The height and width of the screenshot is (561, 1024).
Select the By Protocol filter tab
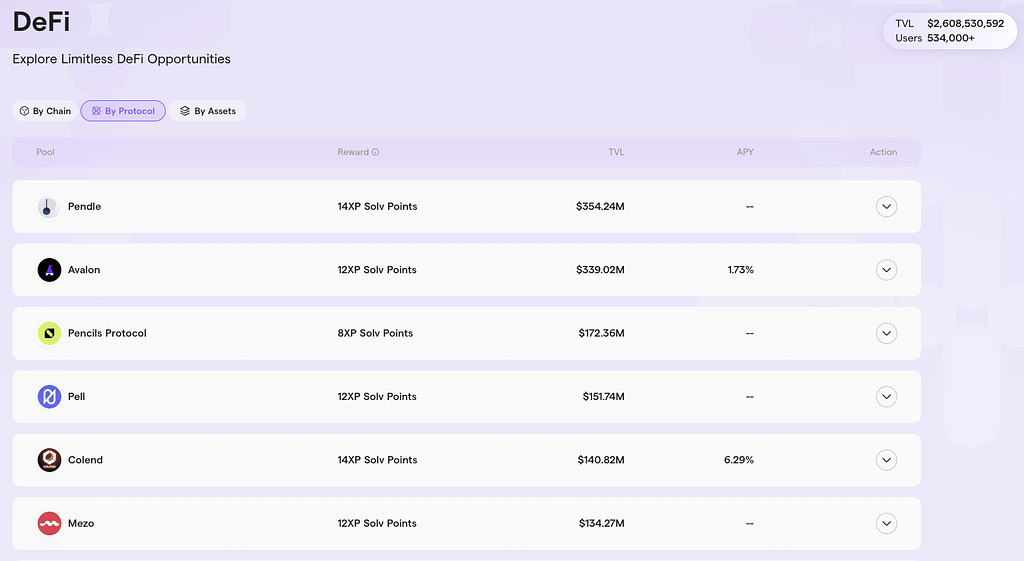pyautogui.click(x=123, y=111)
